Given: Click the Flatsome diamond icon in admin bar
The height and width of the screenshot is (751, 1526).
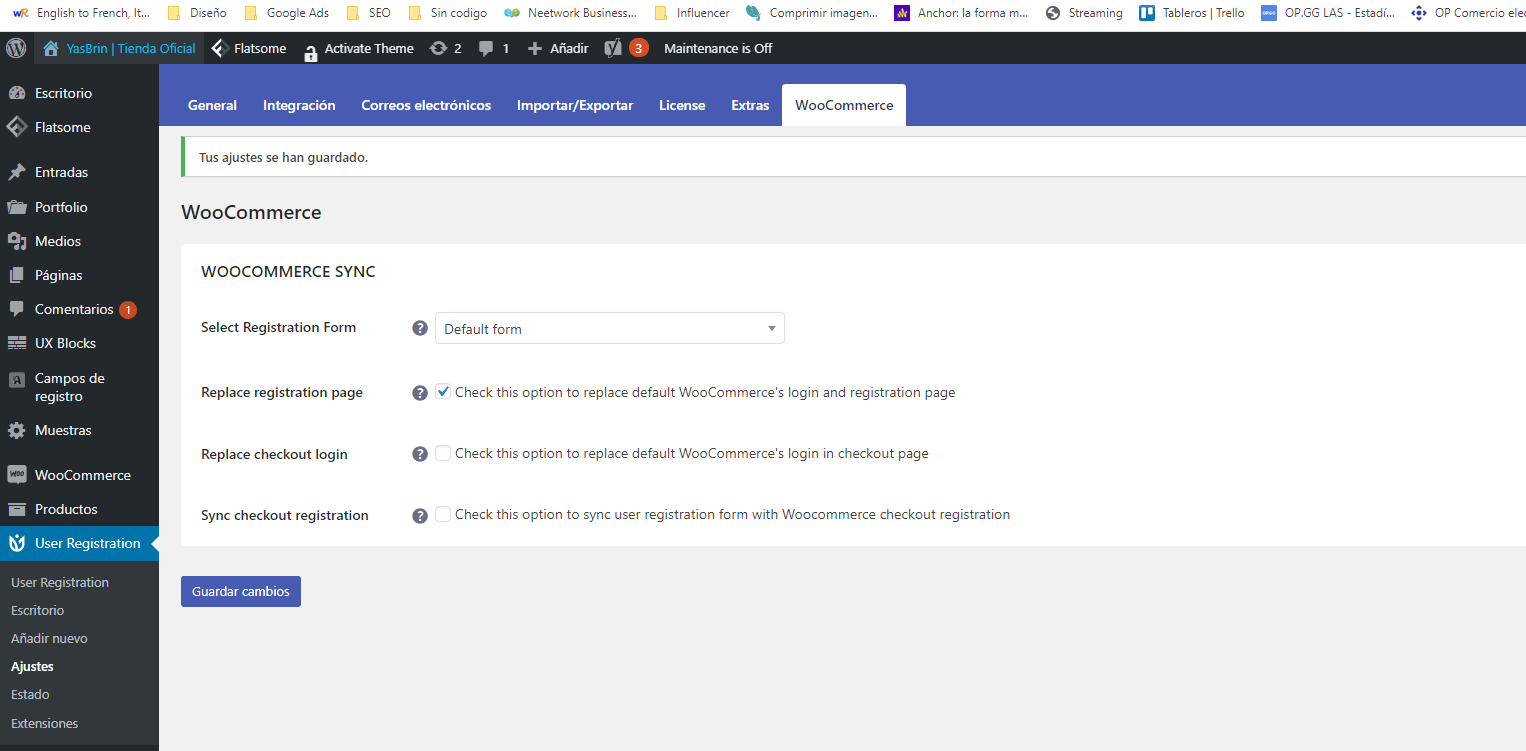Looking at the screenshot, I should click(221, 48).
